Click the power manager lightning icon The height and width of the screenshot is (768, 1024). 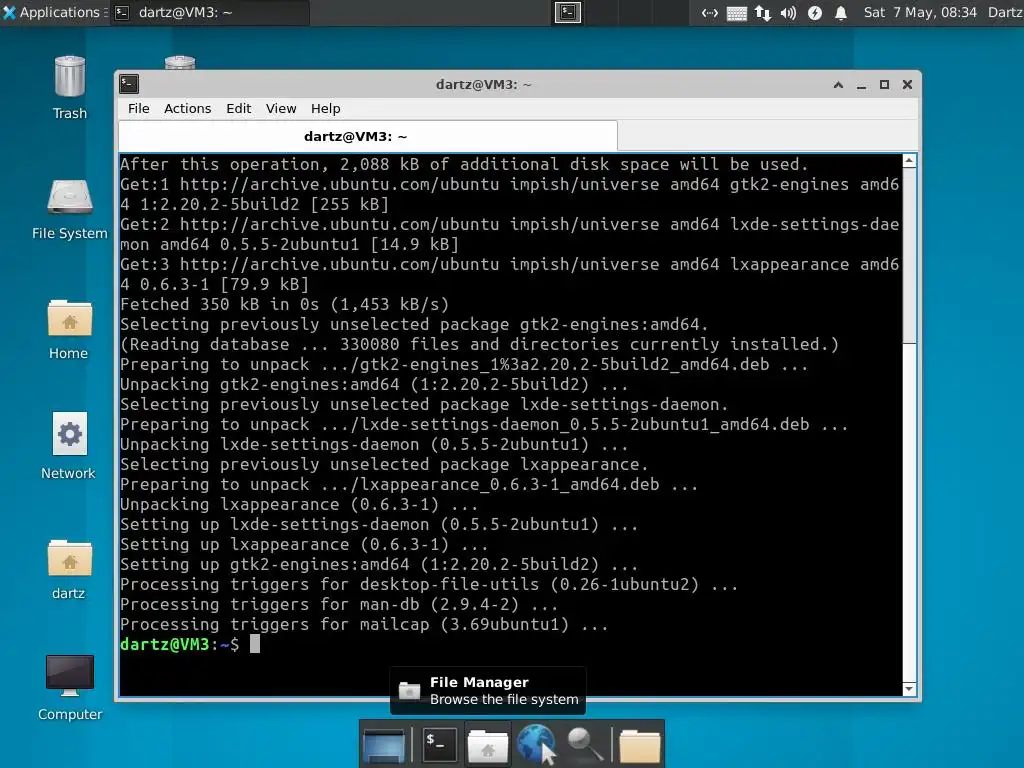815,12
